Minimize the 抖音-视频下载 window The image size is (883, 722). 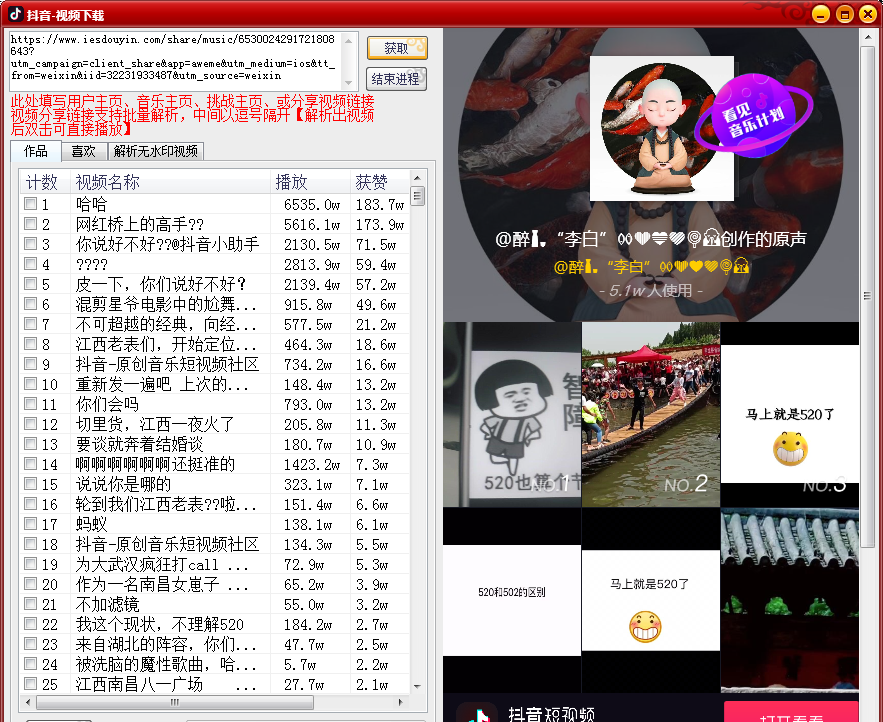click(820, 14)
